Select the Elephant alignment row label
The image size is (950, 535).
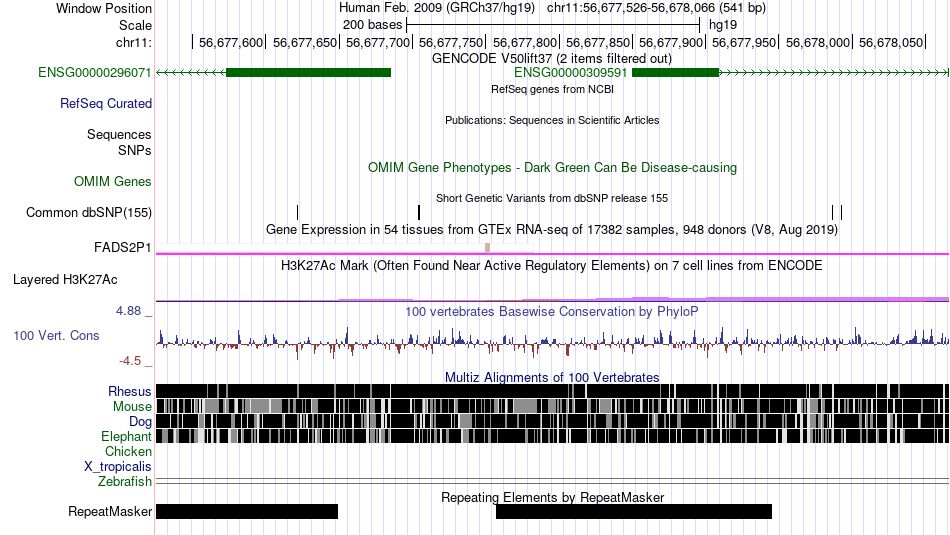click(x=126, y=436)
